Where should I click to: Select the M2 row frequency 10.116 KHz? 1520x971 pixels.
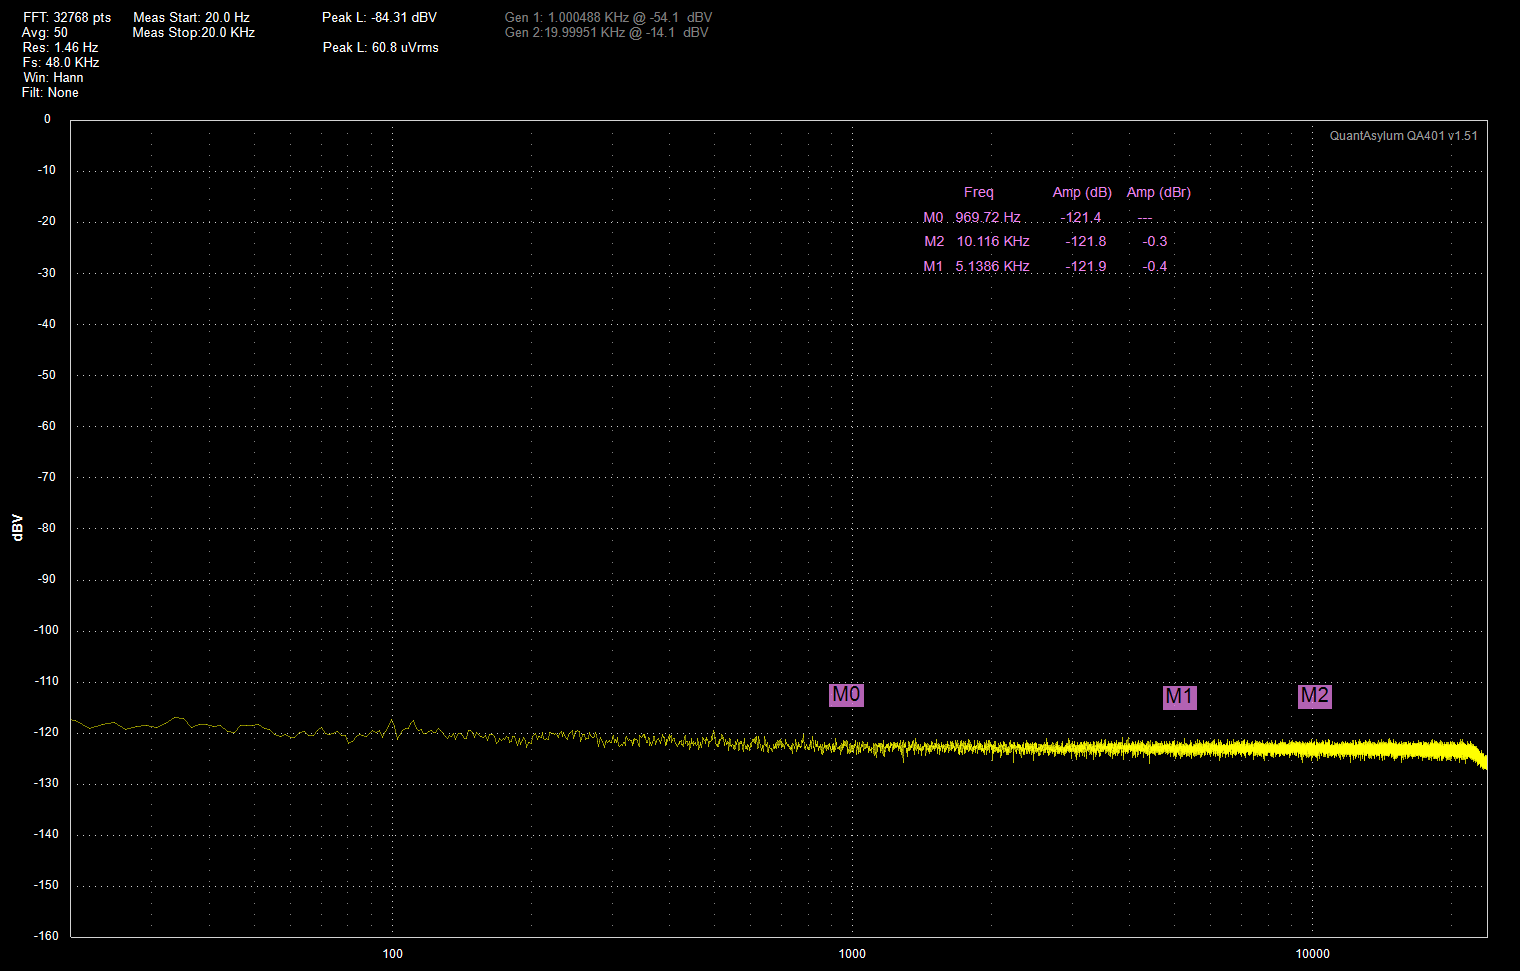(993, 241)
